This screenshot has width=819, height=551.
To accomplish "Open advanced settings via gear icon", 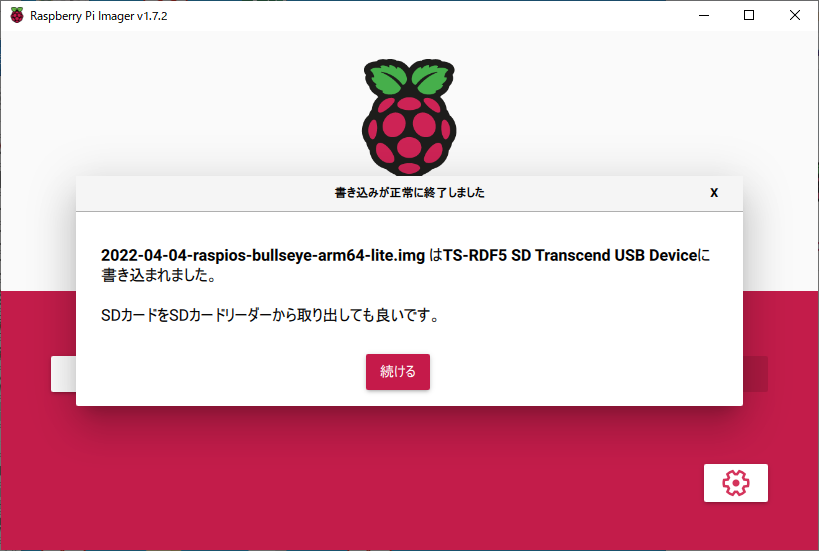I will (x=735, y=483).
